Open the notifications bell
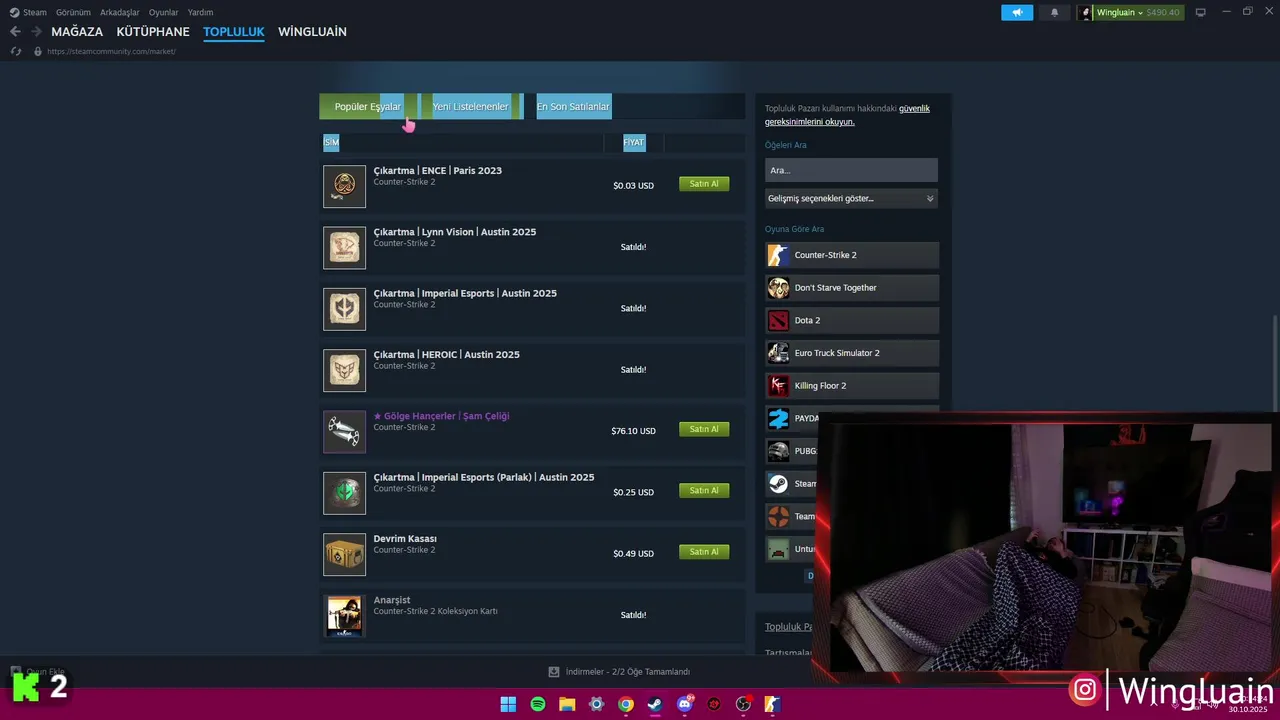 [x=1054, y=12]
